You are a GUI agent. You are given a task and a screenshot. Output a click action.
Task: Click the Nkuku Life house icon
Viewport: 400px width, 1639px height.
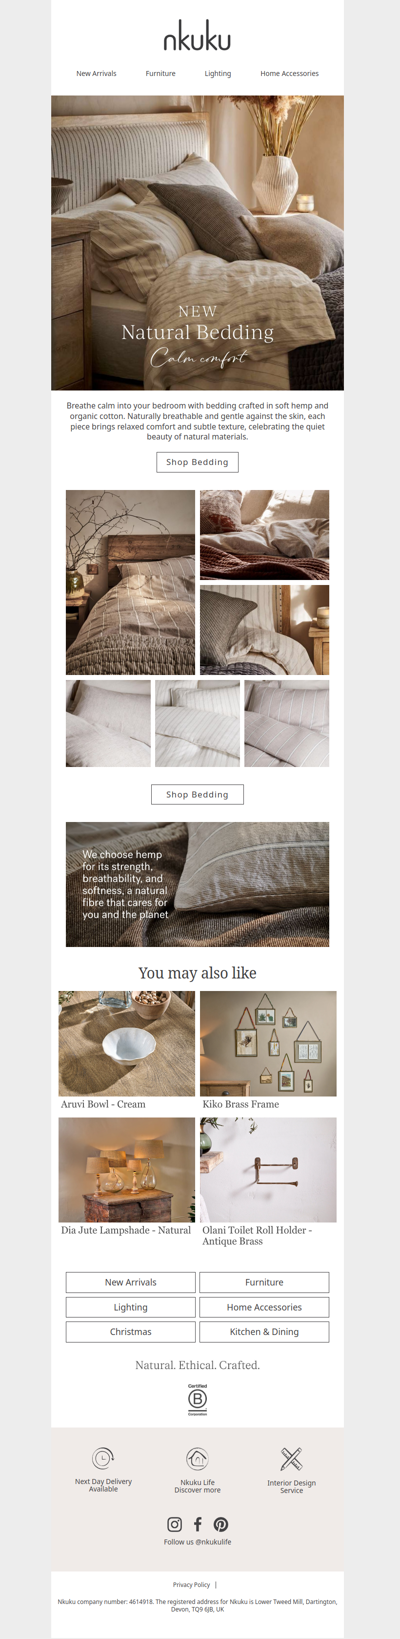[x=198, y=1459]
